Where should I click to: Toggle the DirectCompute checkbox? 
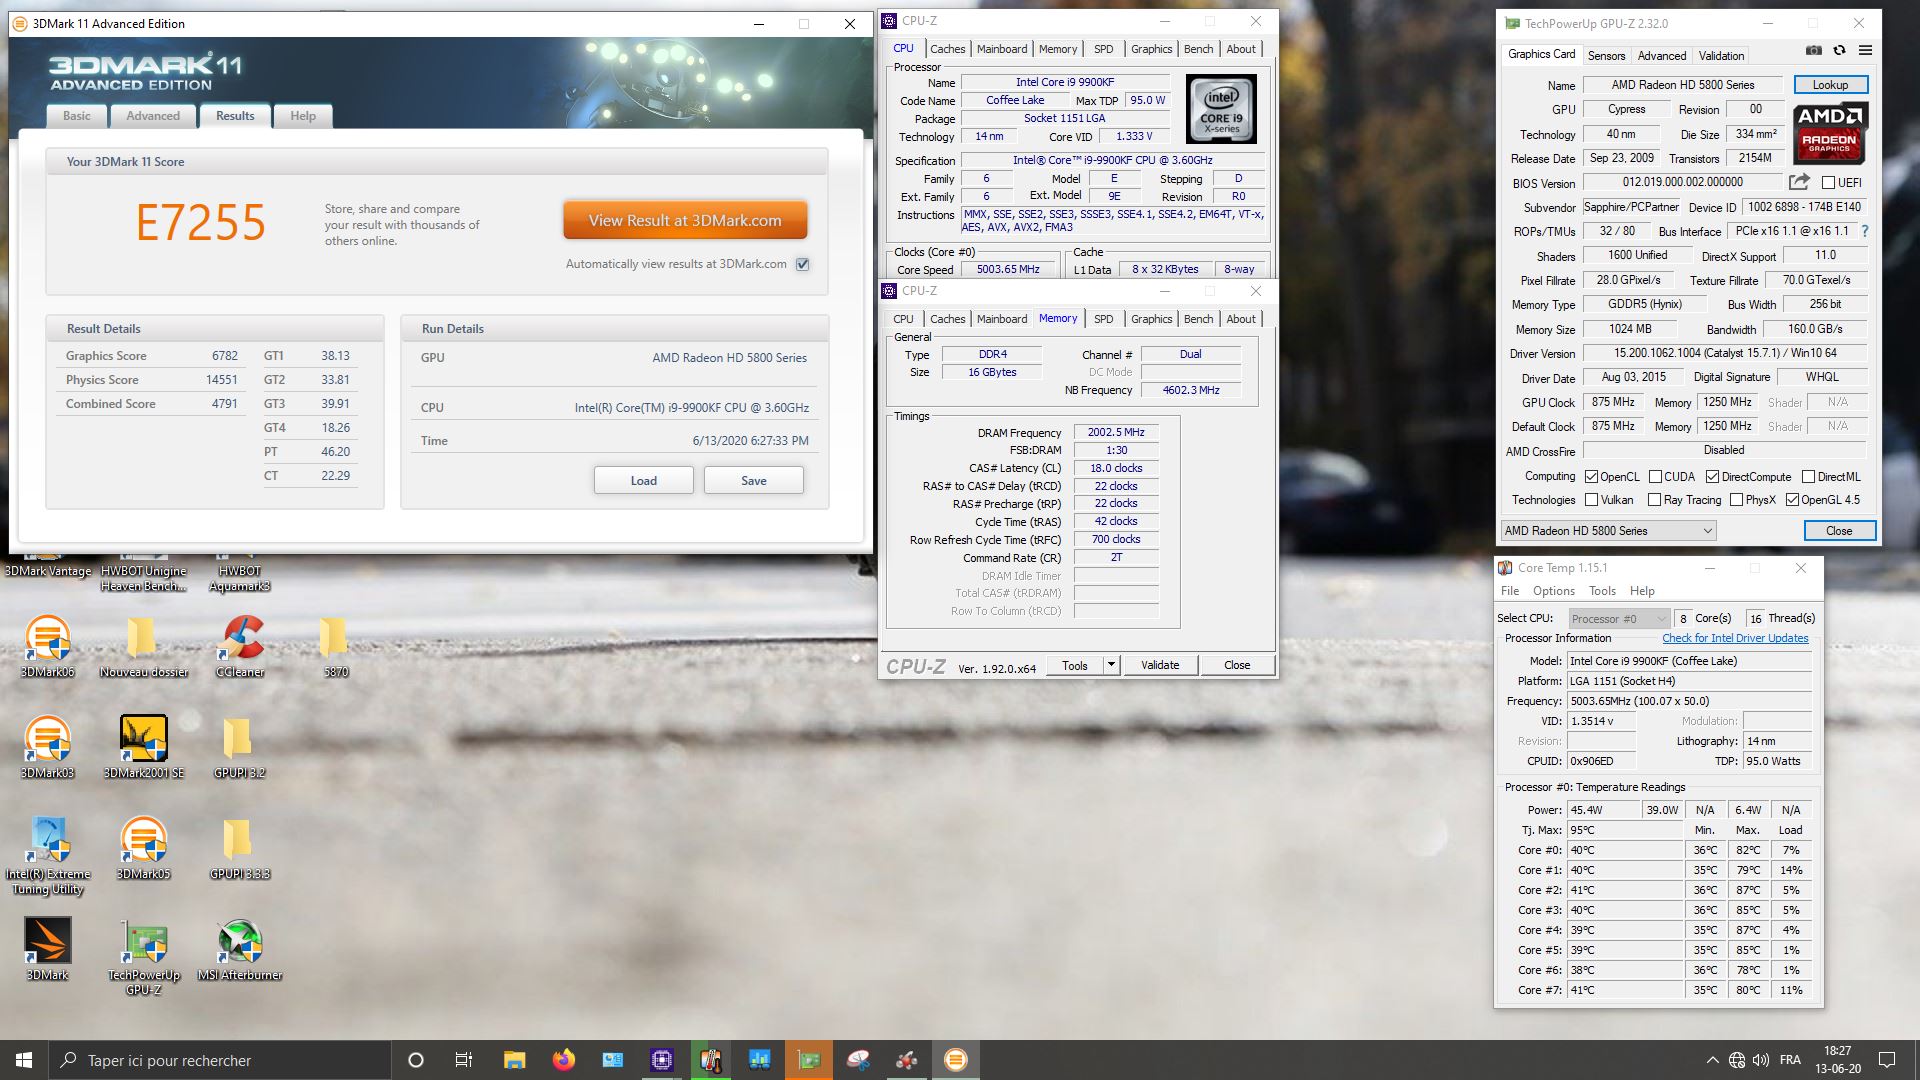[1712, 477]
